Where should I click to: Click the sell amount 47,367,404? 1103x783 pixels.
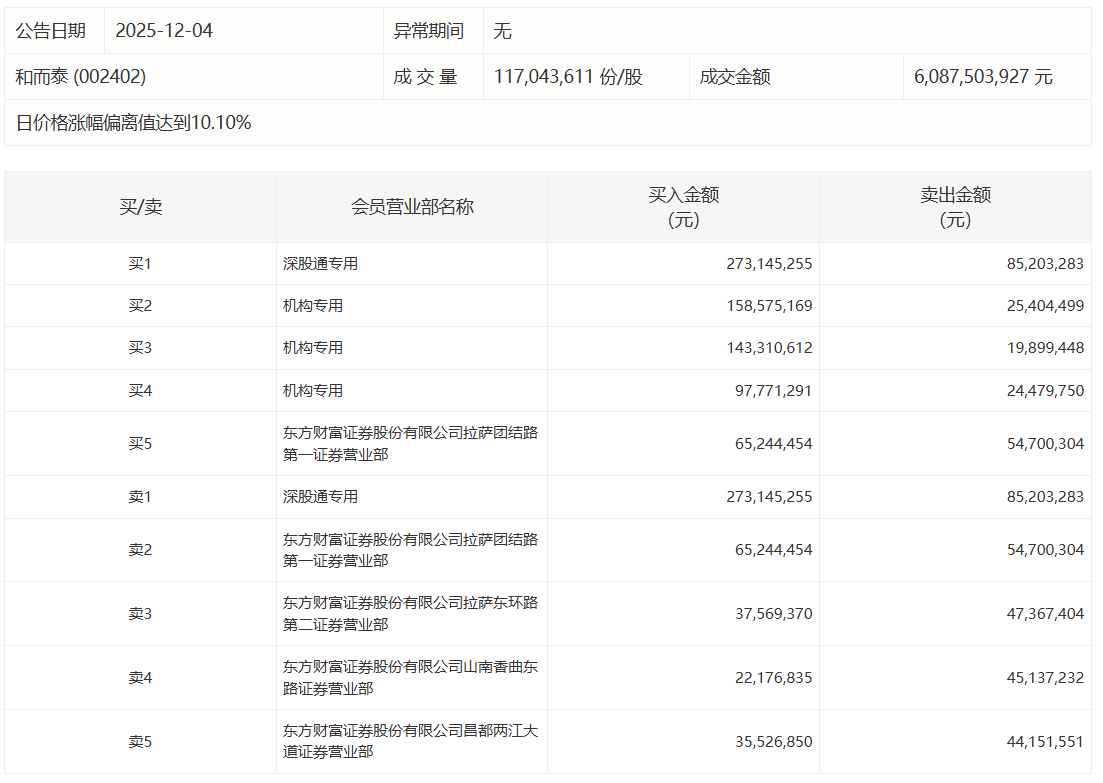tap(1045, 614)
